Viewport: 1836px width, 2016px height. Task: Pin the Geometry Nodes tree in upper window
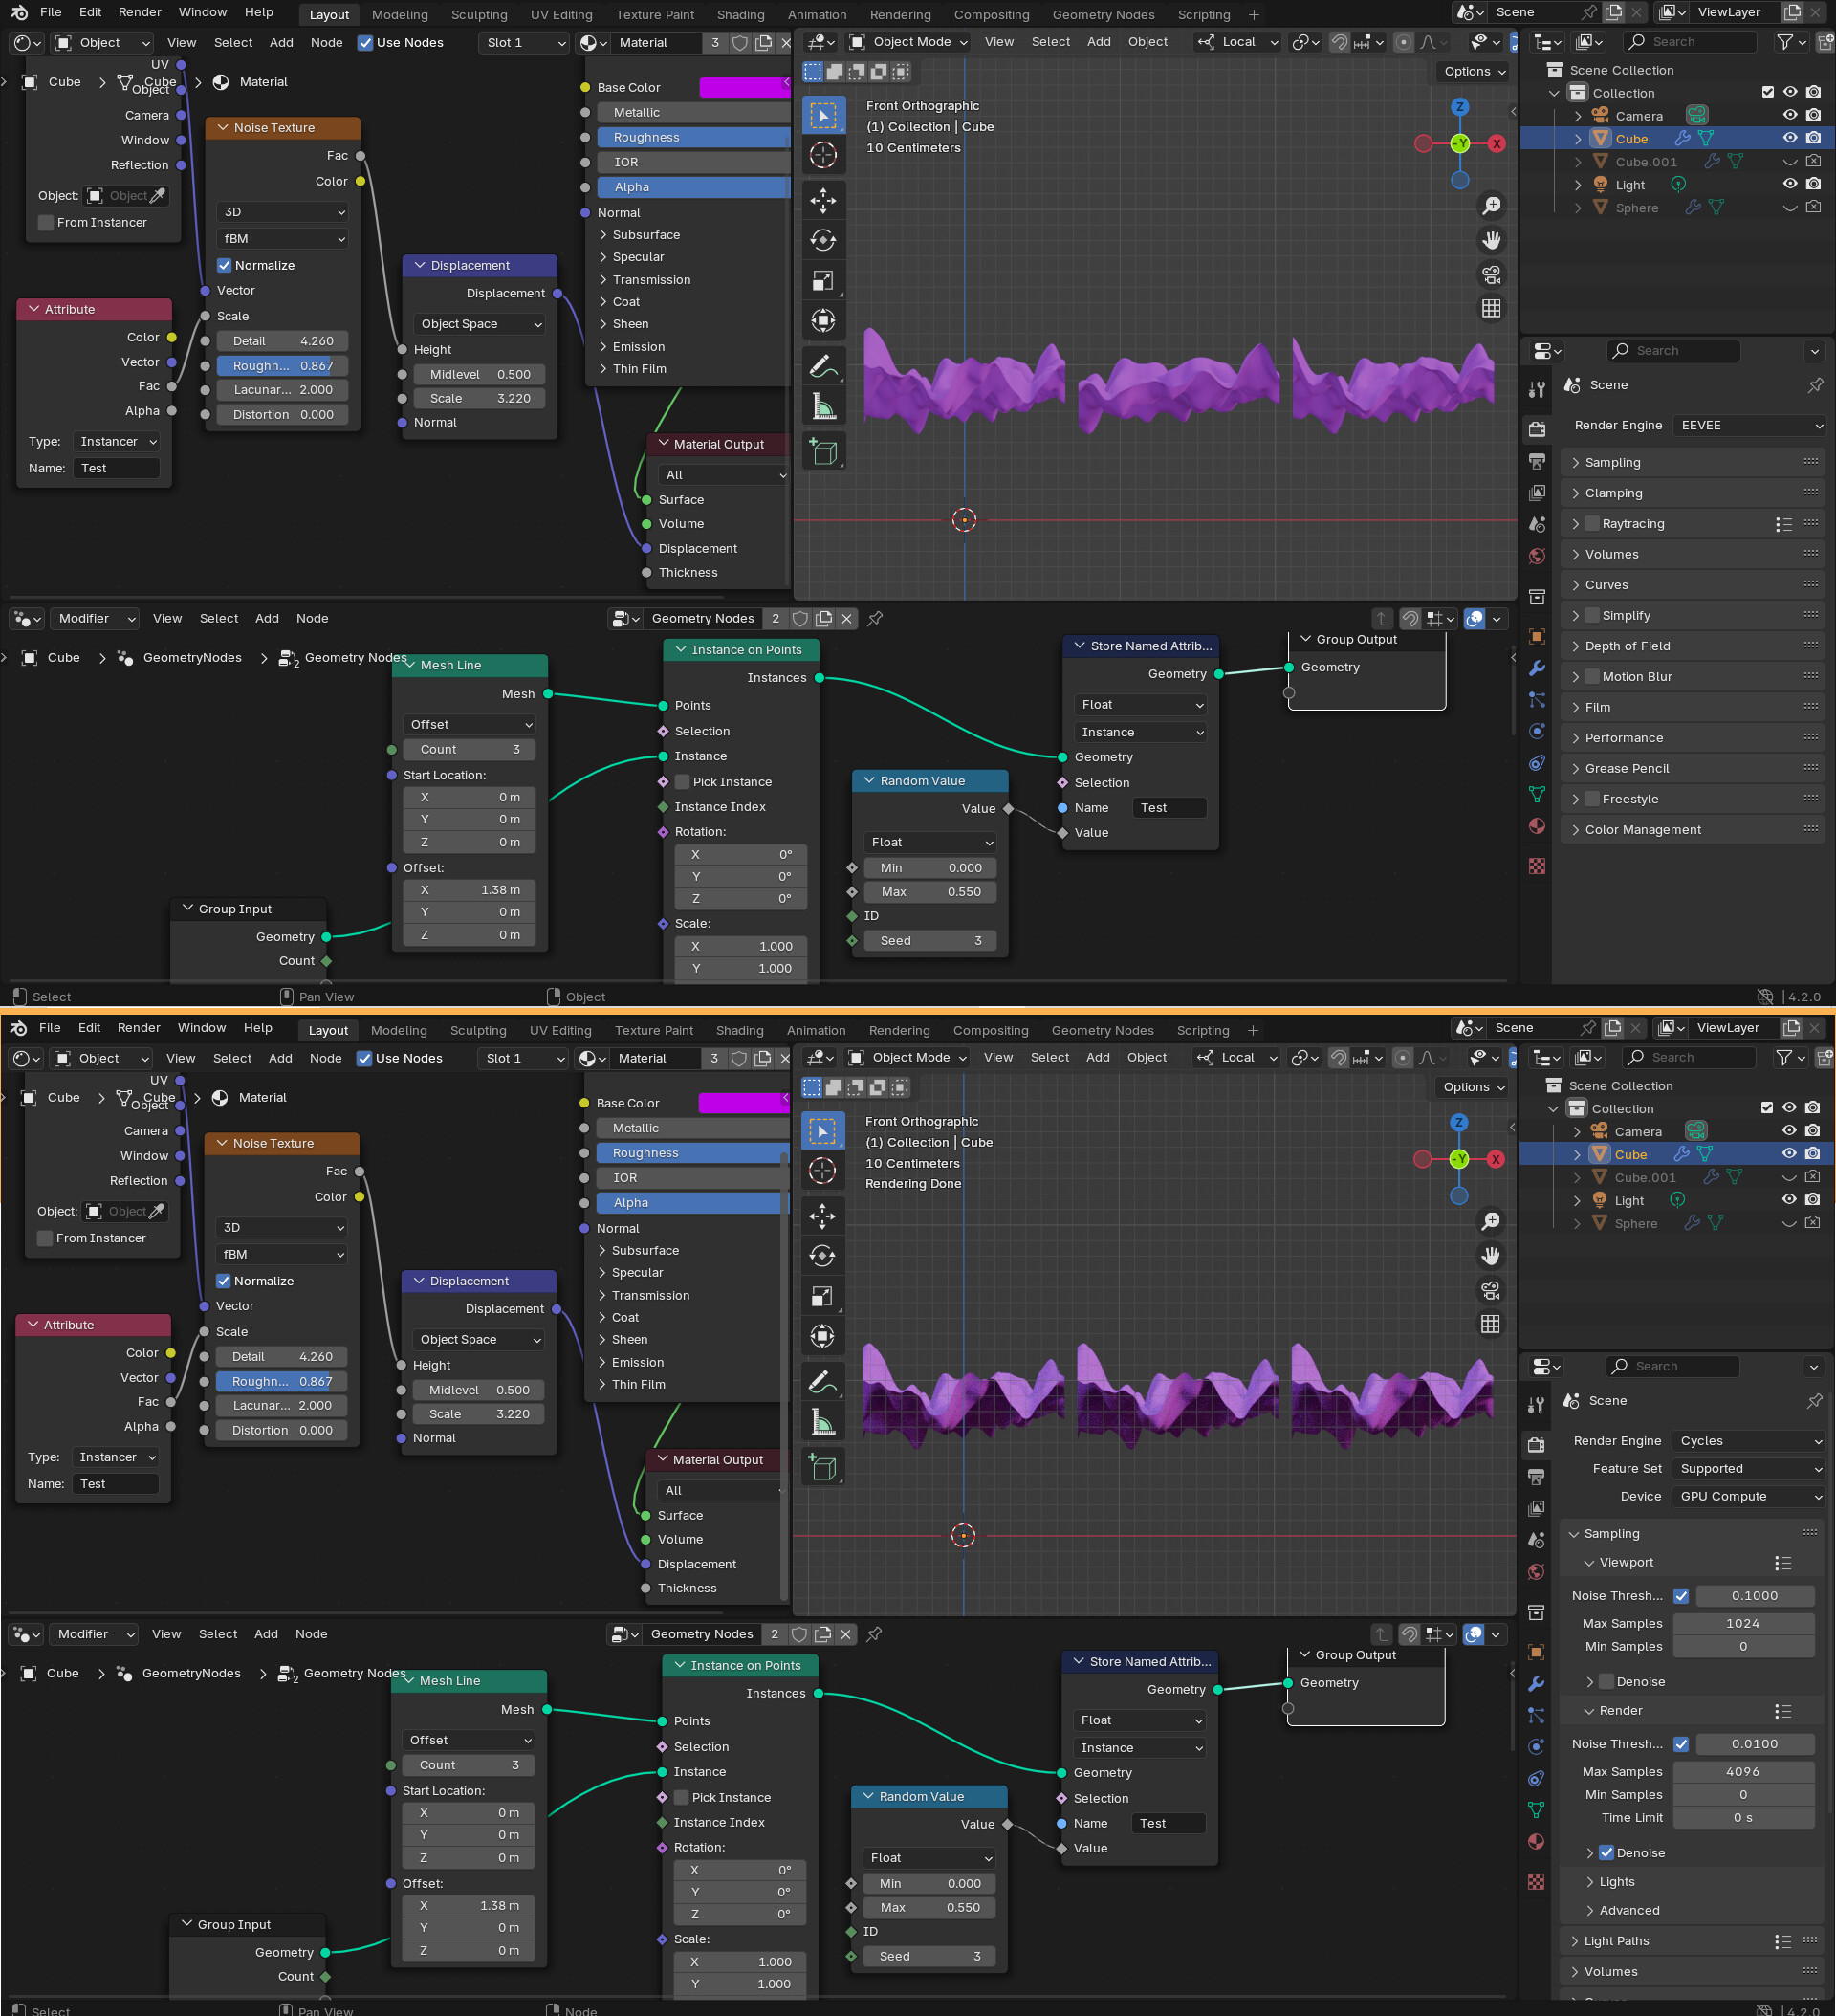pos(875,619)
